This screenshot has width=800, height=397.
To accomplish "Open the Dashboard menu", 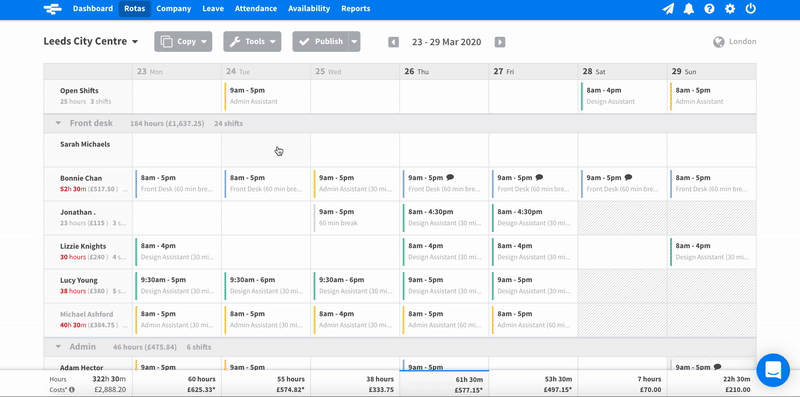I will click(93, 9).
